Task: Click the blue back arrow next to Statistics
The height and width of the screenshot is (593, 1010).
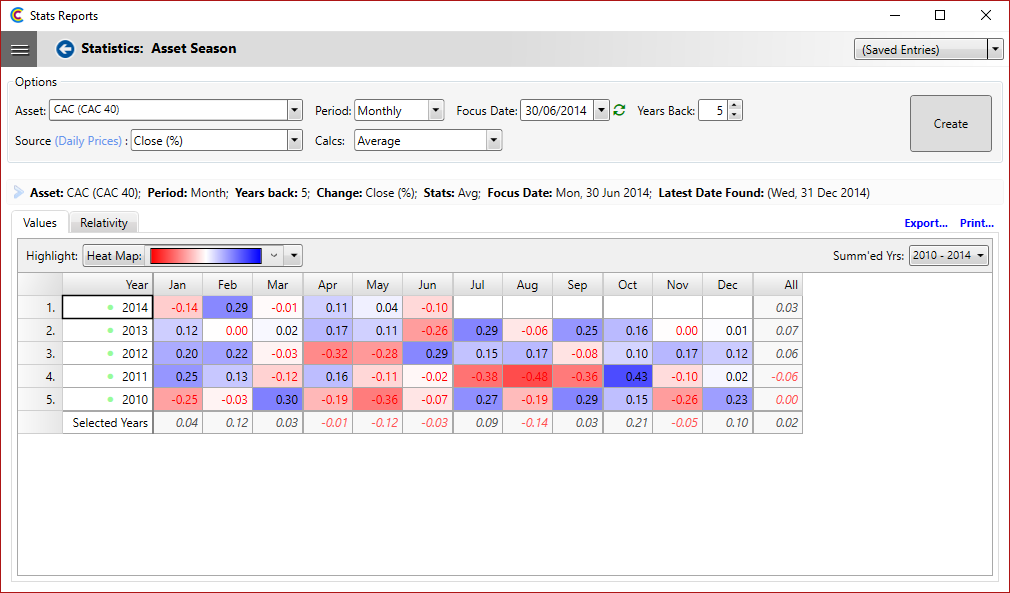Action: [x=64, y=47]
